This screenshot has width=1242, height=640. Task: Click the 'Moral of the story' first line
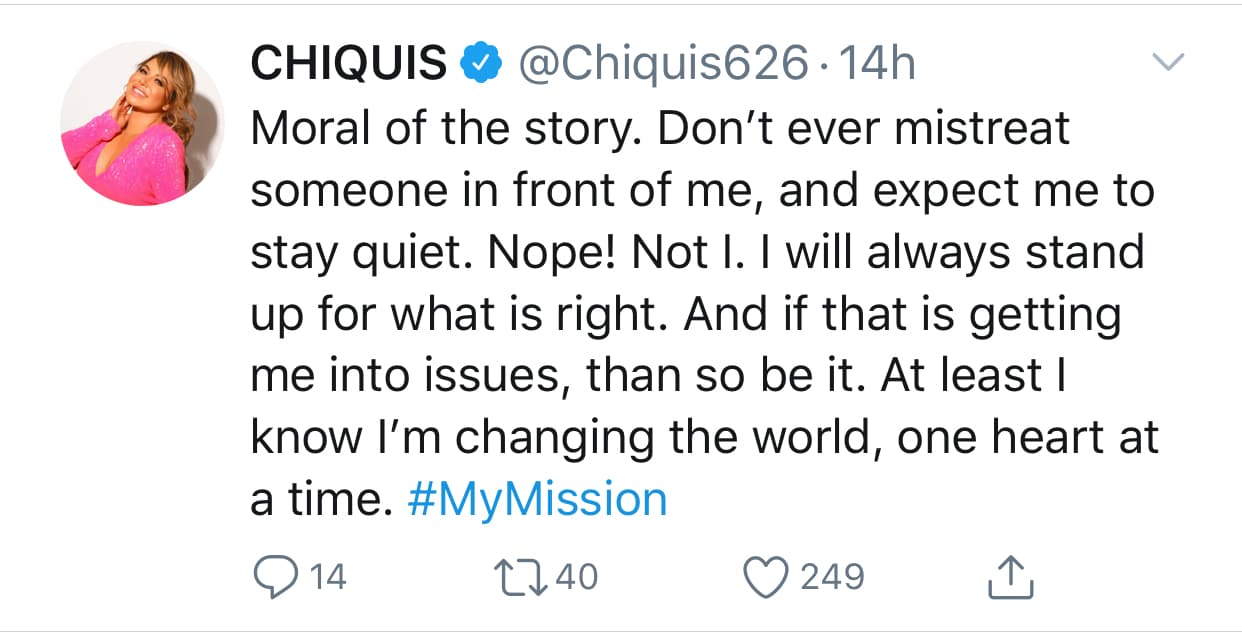(660, 128)
